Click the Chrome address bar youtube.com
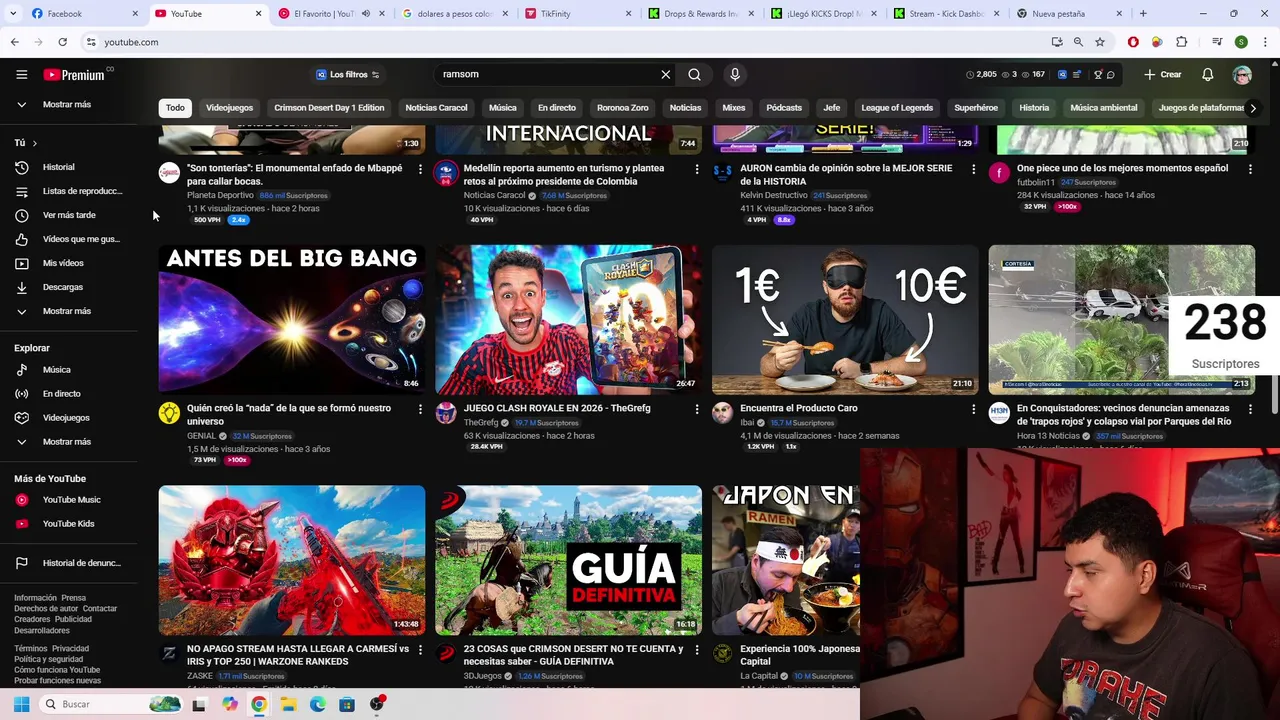Screen dimensions: 1280x720 pos(565,42)
